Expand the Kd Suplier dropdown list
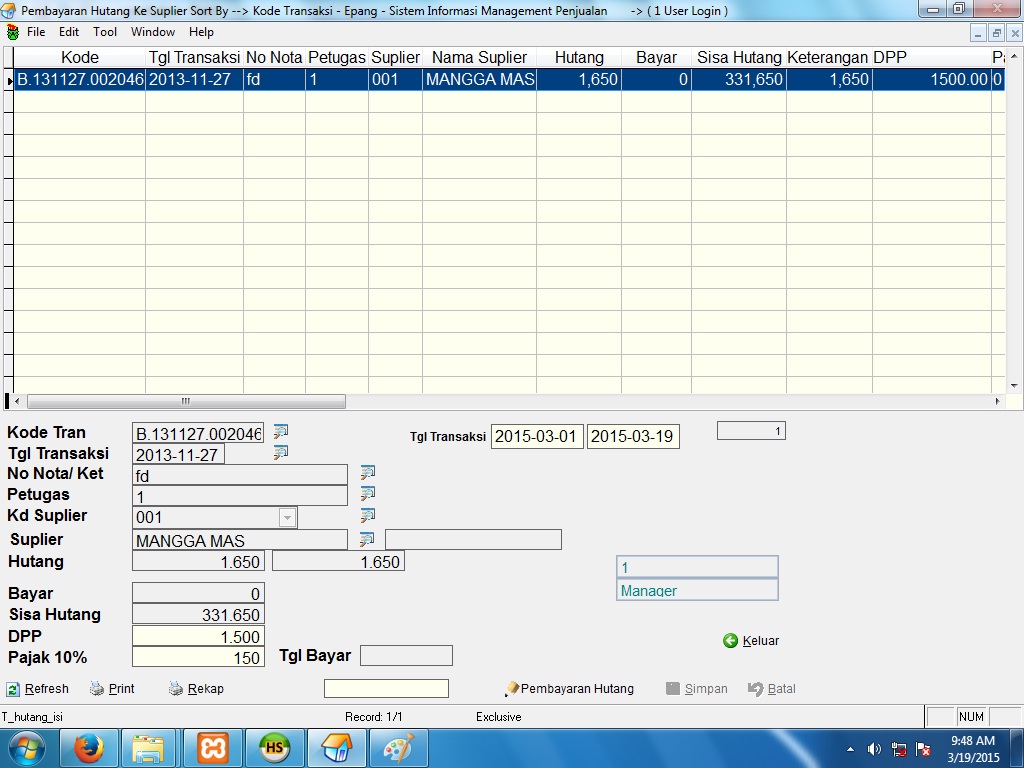Image resolution: width=1024 pixels, height=768 pixels. [287, 518]
